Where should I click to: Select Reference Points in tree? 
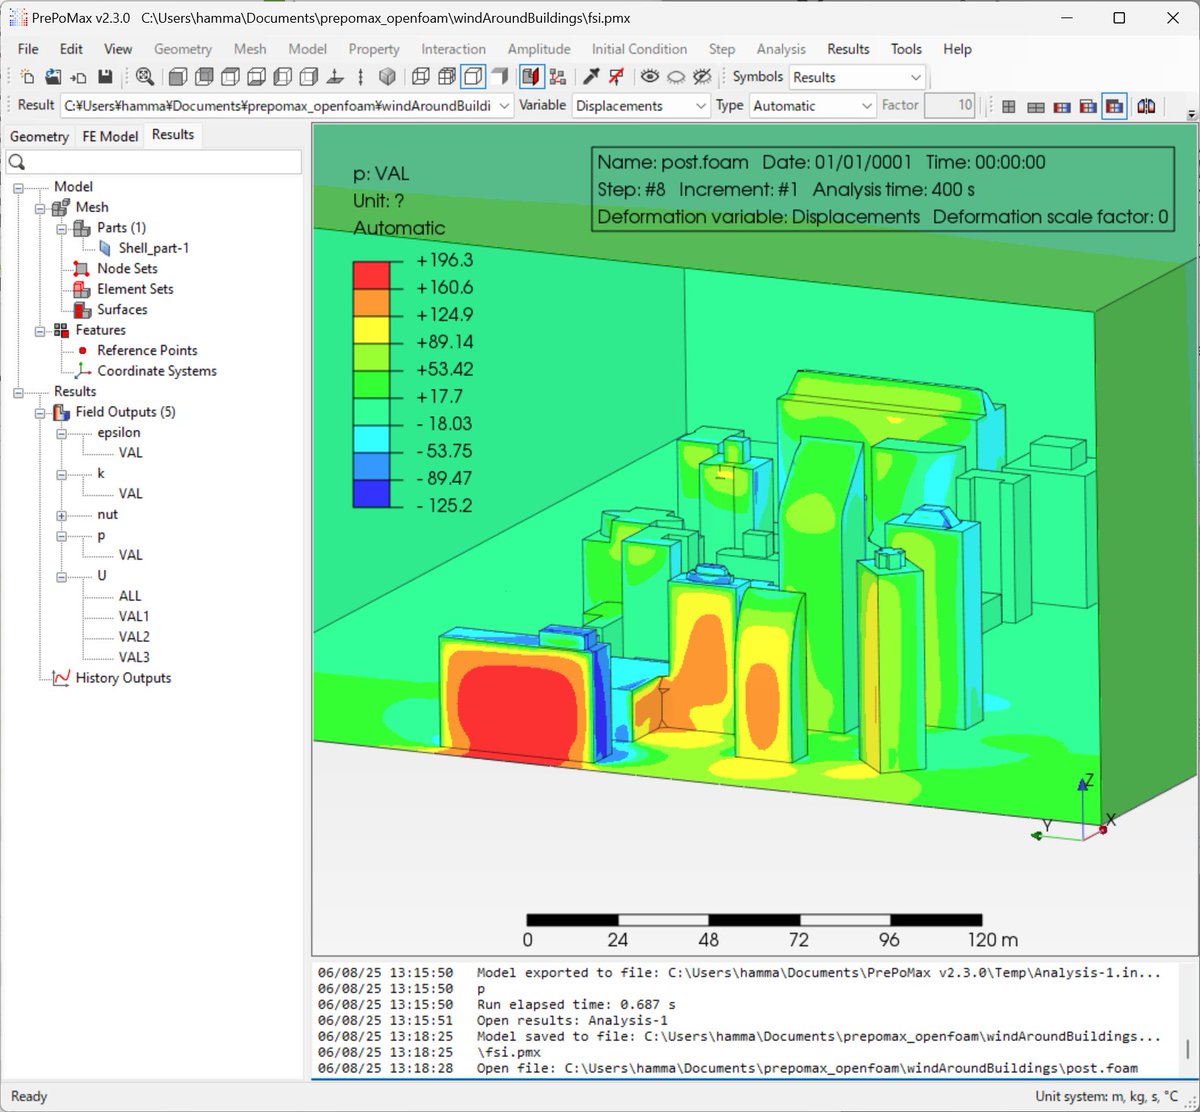(x=147, y=350)
